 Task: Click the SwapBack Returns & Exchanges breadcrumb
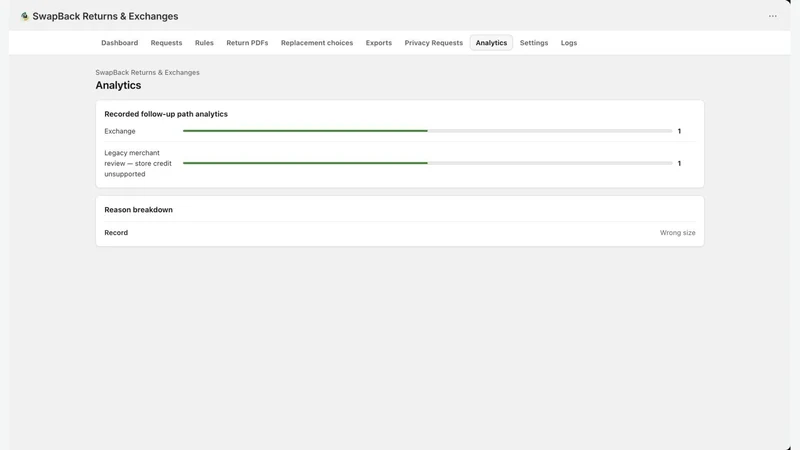coord(147,72)
